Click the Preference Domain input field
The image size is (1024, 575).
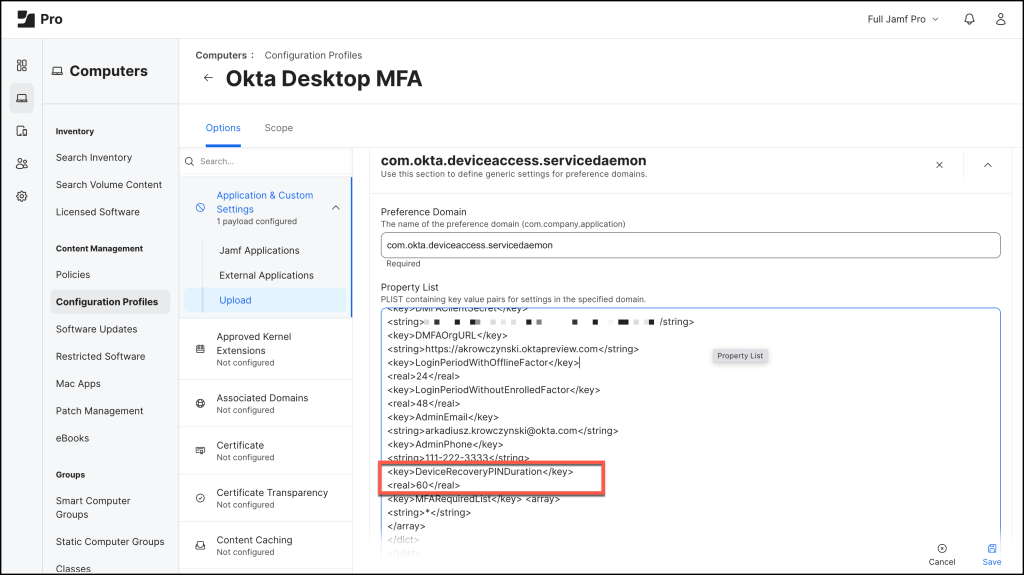690,245
